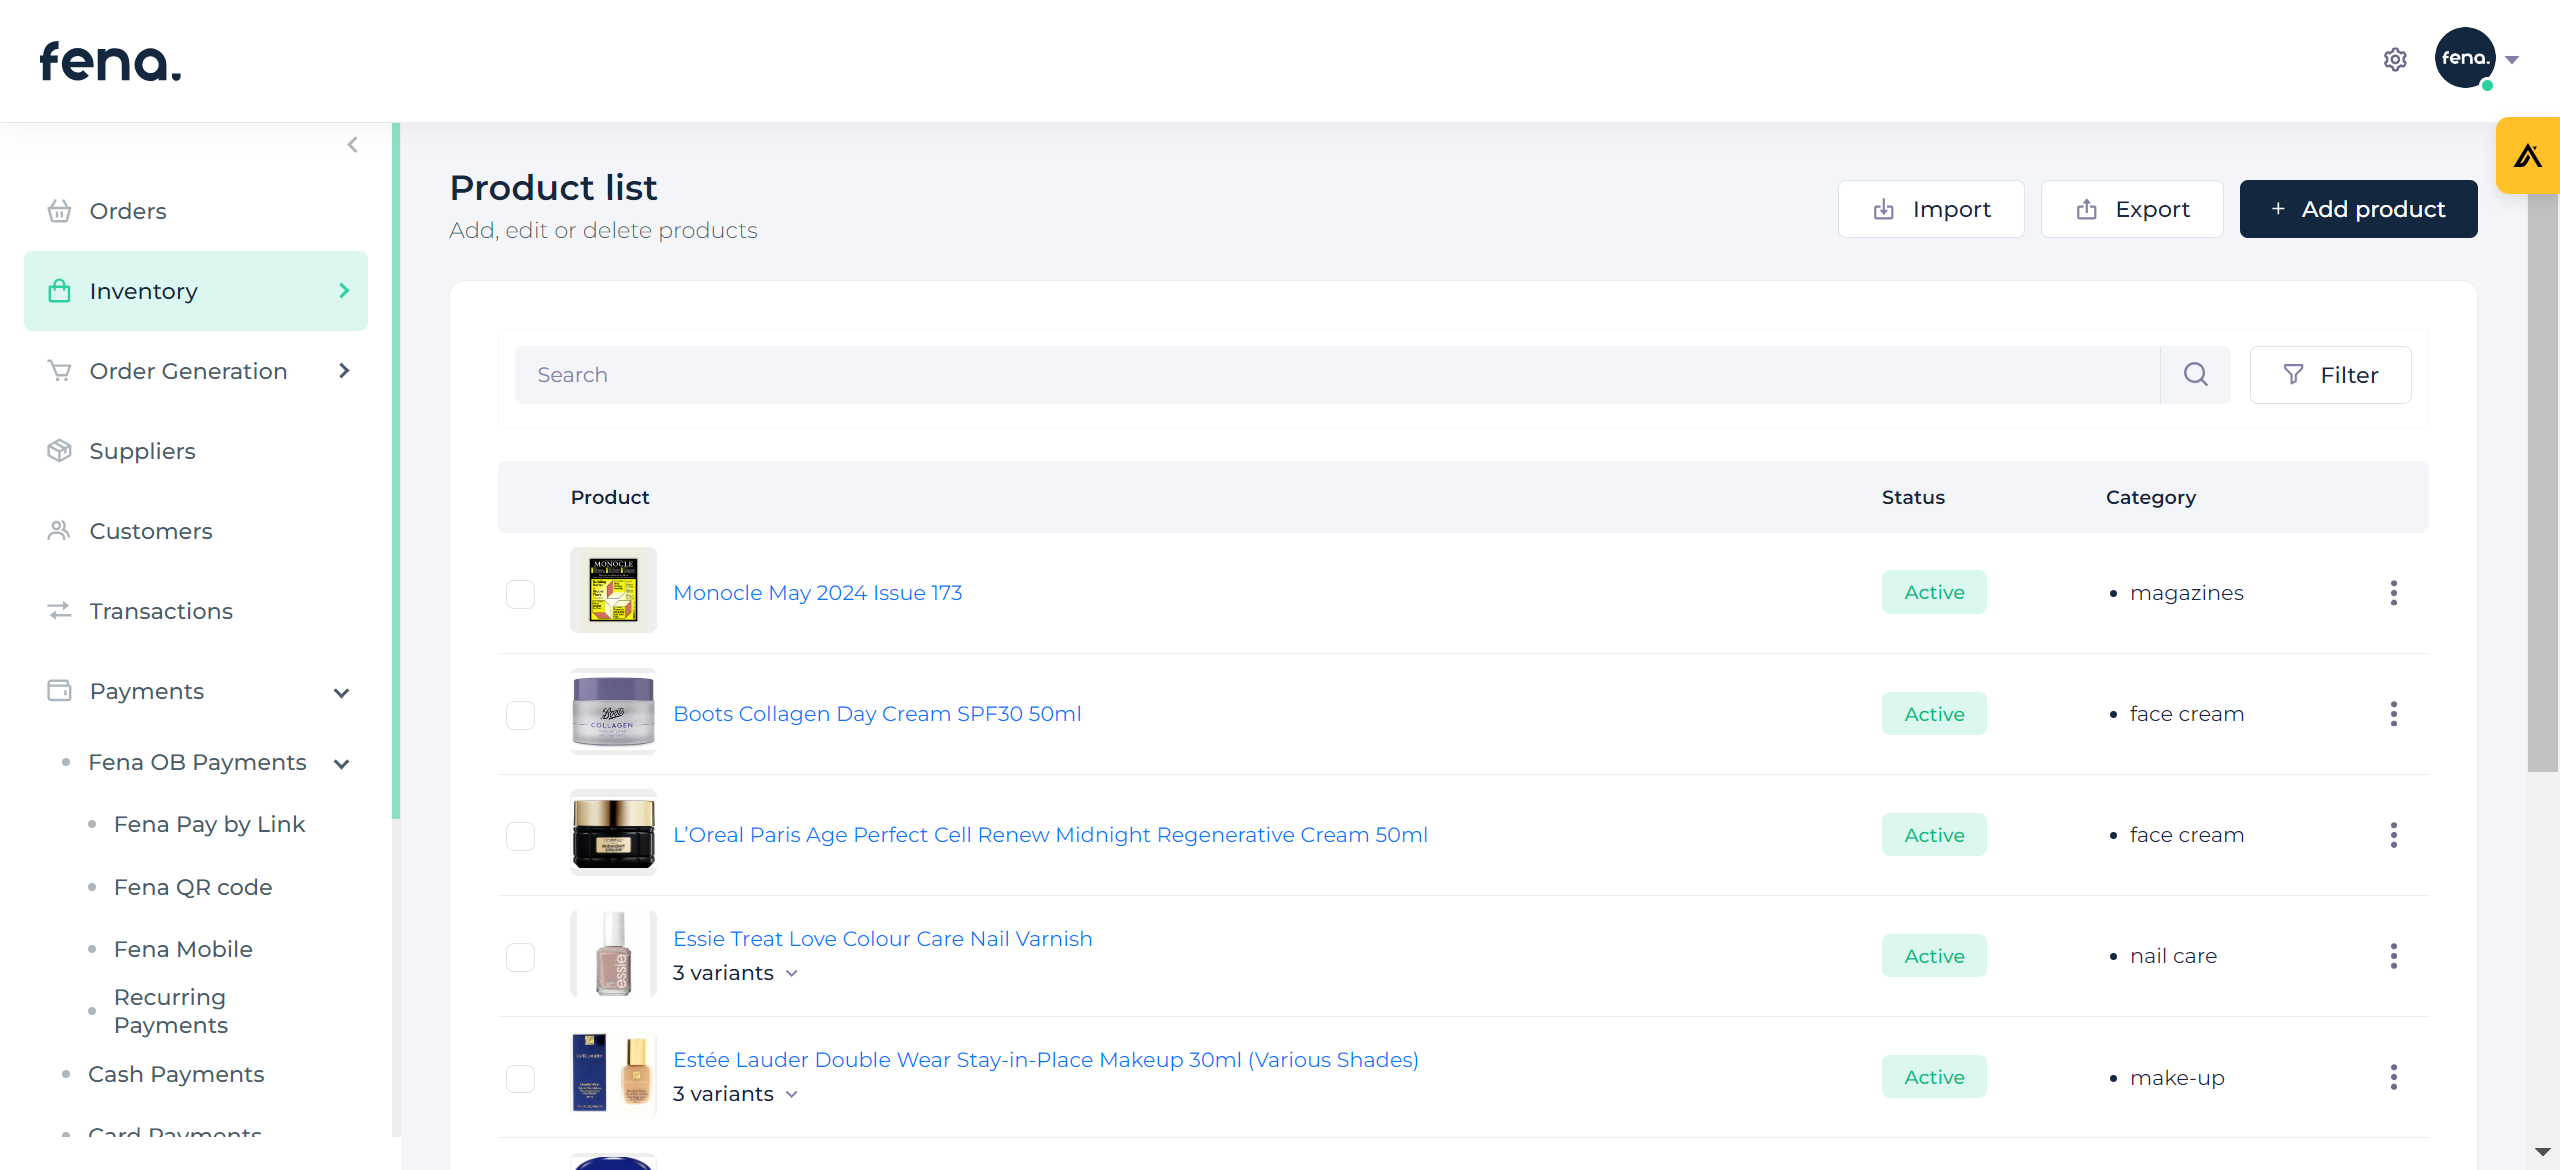Open the Transactions sidebar item
2560x1170 pixels.
[x=160, y=611]
